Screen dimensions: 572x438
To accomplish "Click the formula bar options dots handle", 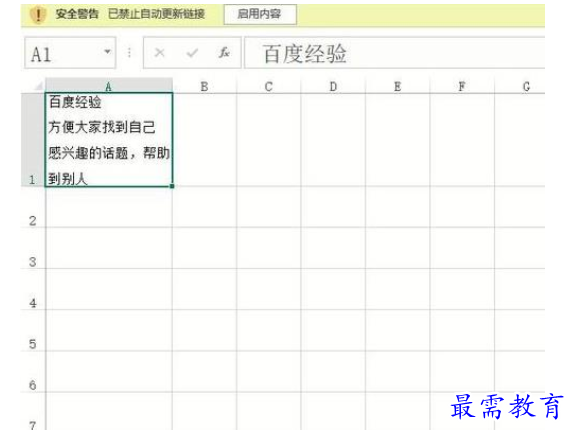I will click(x=129, y=53).
